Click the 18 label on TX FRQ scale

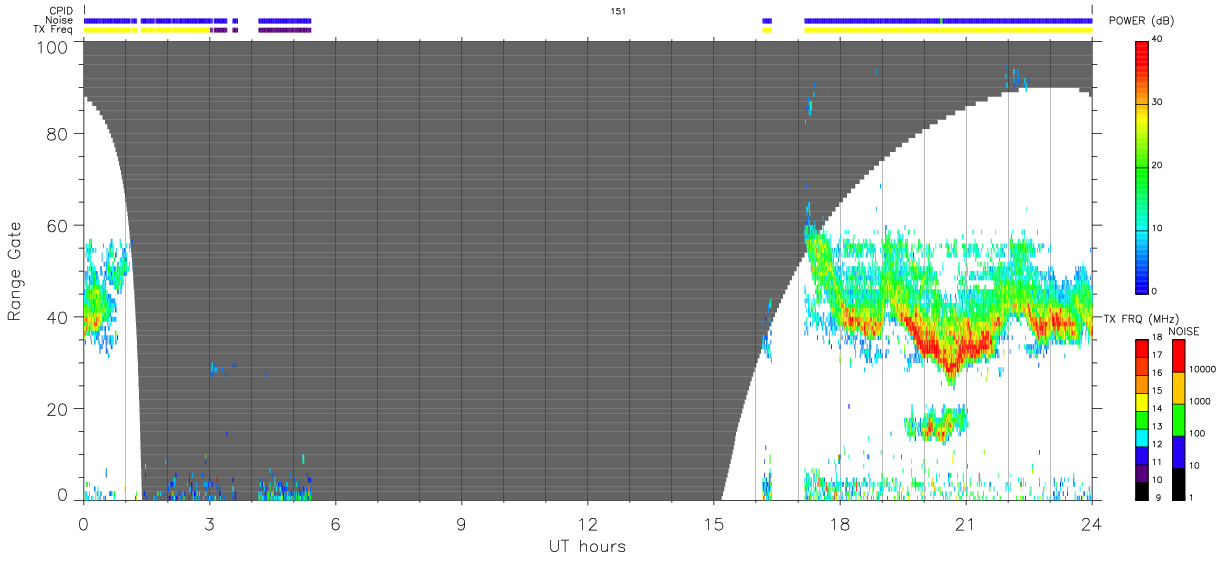(1159, 338)
